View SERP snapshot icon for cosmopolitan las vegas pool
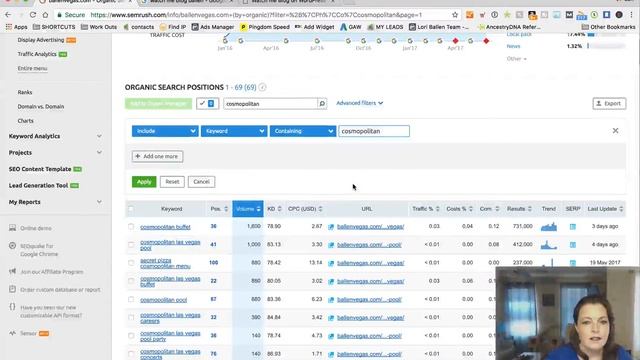The height and width of the screenshot is (360, 640). [x=573, y=245]
